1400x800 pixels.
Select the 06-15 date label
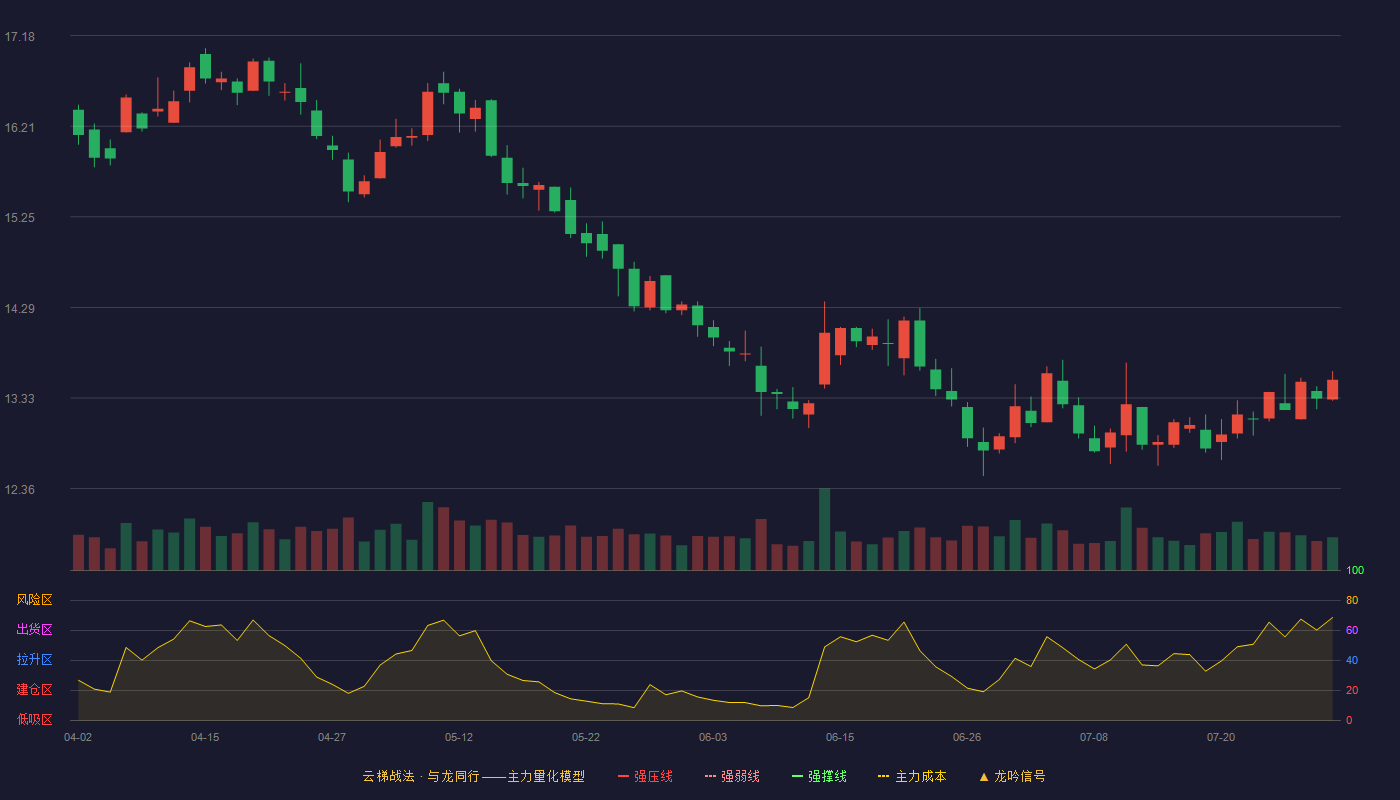point(840,737)
